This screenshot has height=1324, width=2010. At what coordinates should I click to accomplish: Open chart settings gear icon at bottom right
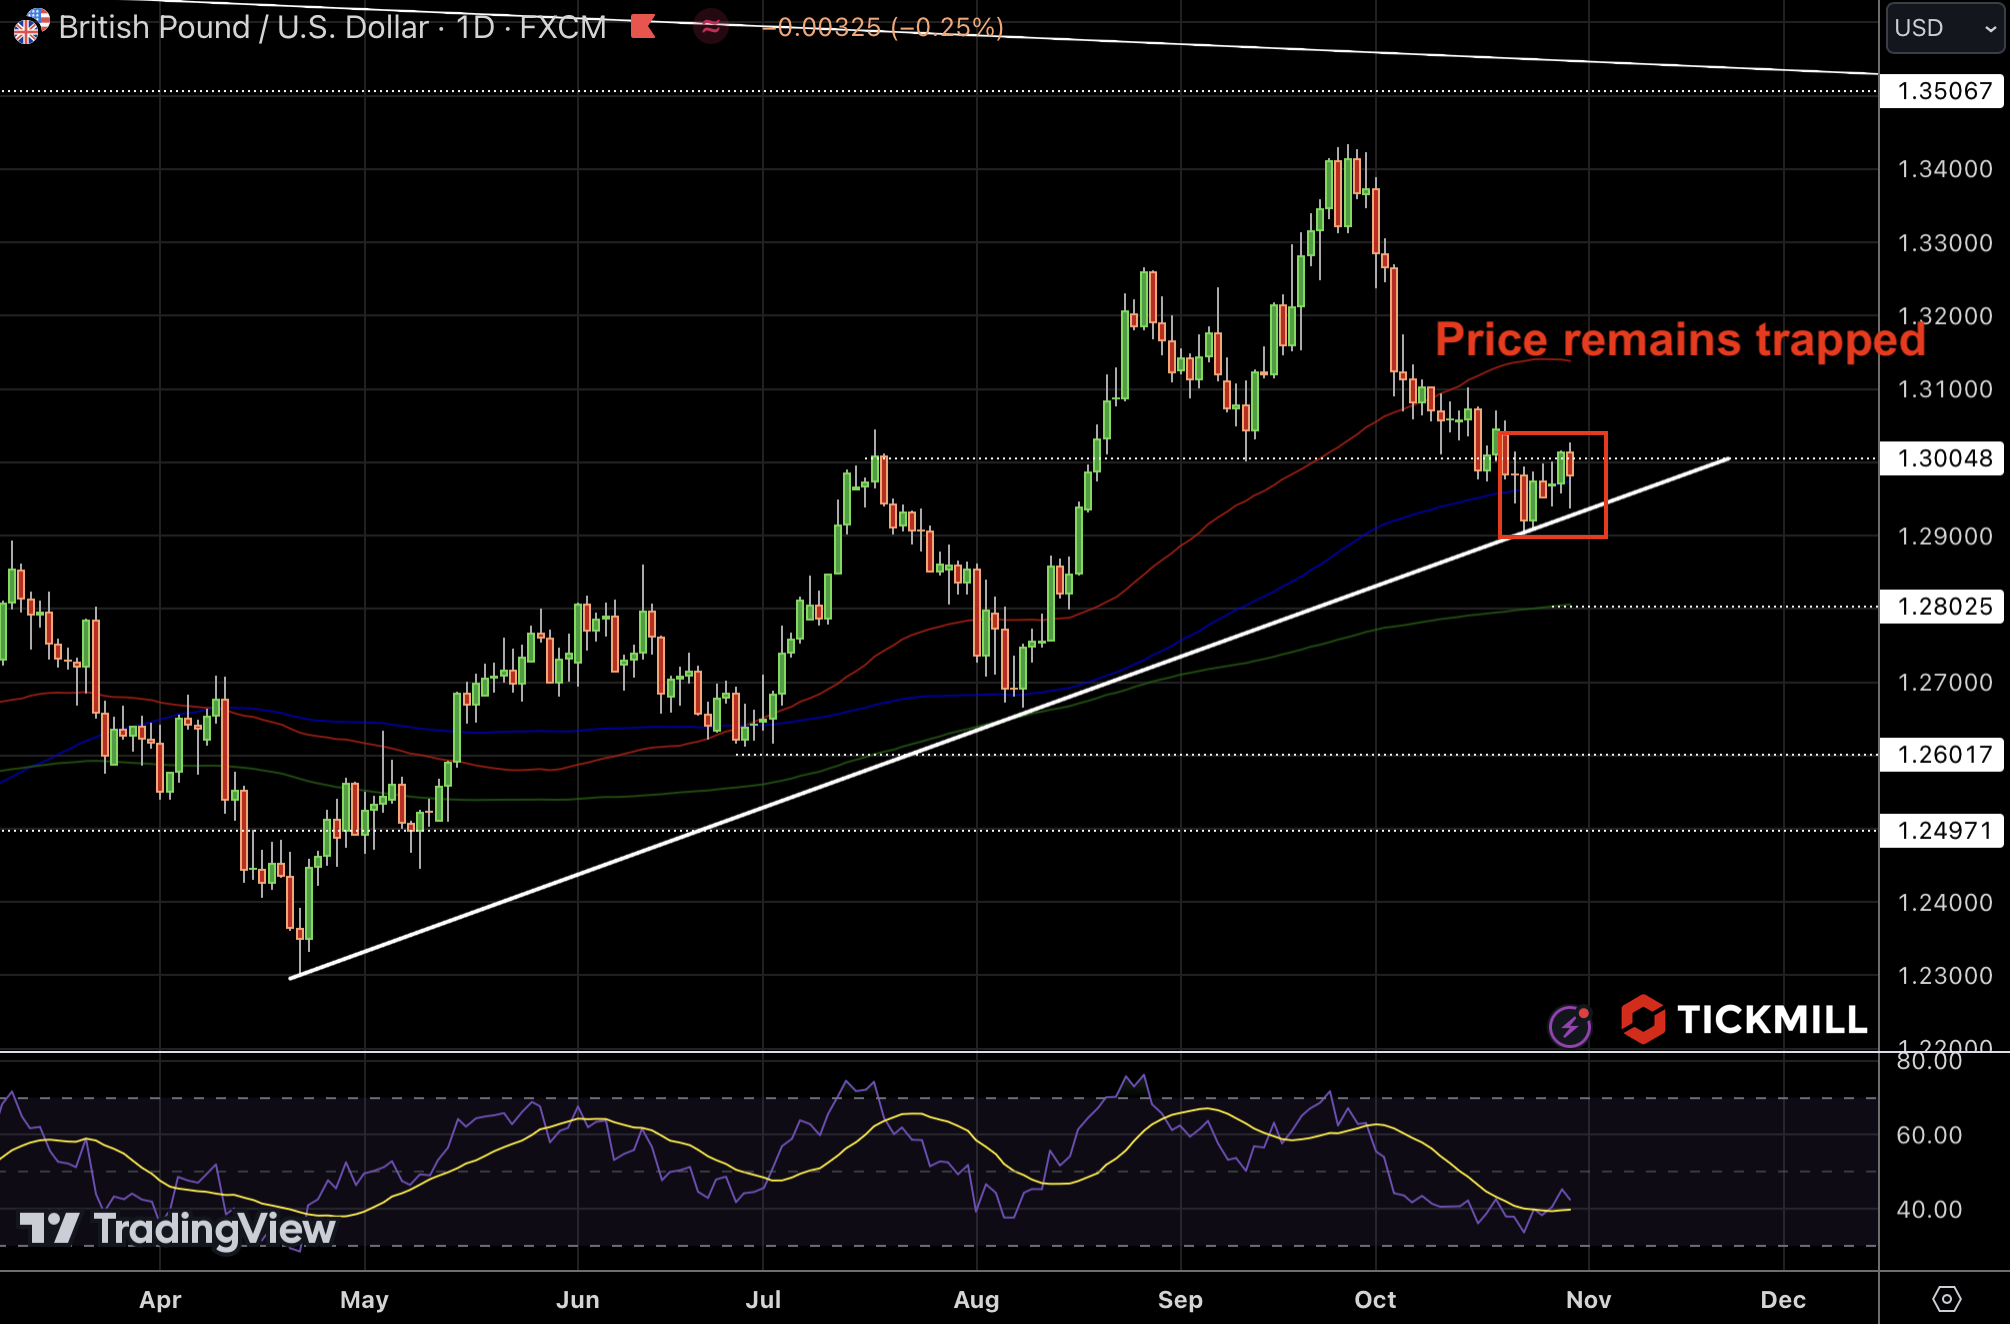tap(1946, 1299)
